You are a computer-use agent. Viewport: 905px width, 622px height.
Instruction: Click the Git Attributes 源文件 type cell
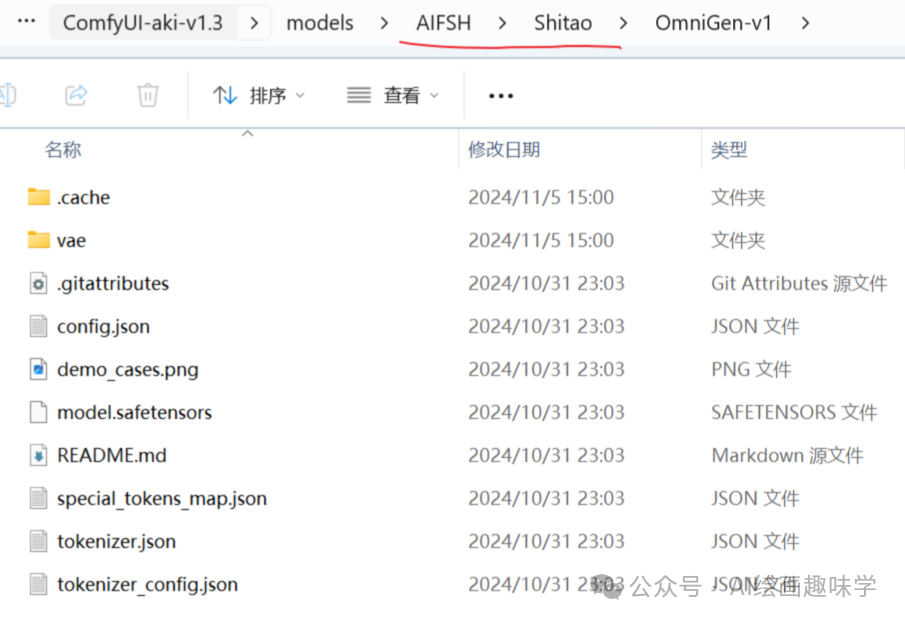(x=799, y=283)
